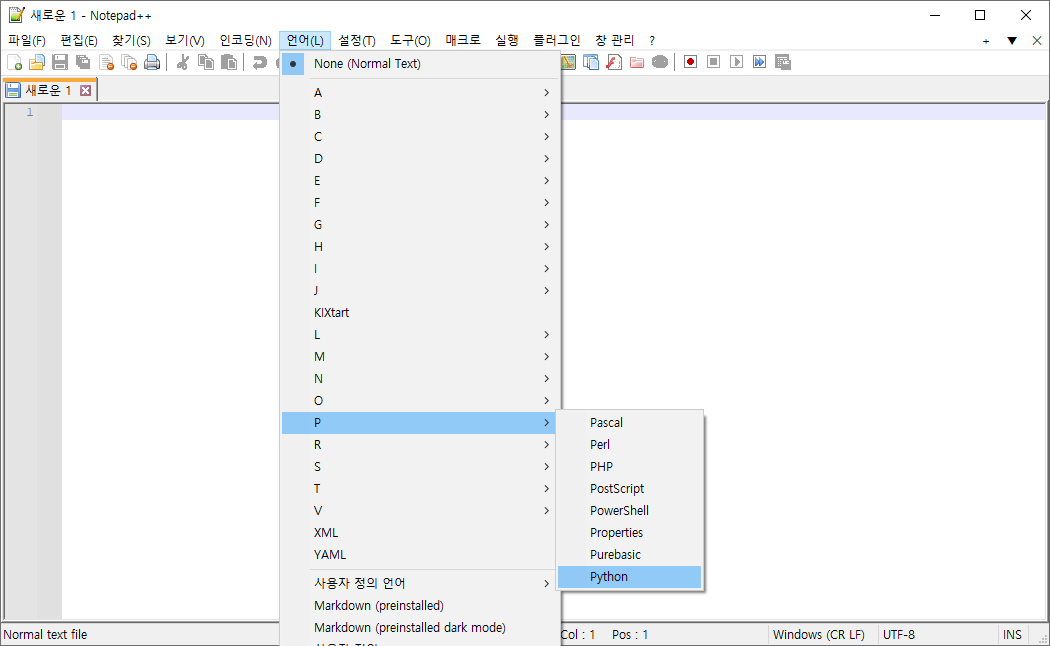Expand the H language submenu
The image size is (1050, 646).
coord(421,246)
